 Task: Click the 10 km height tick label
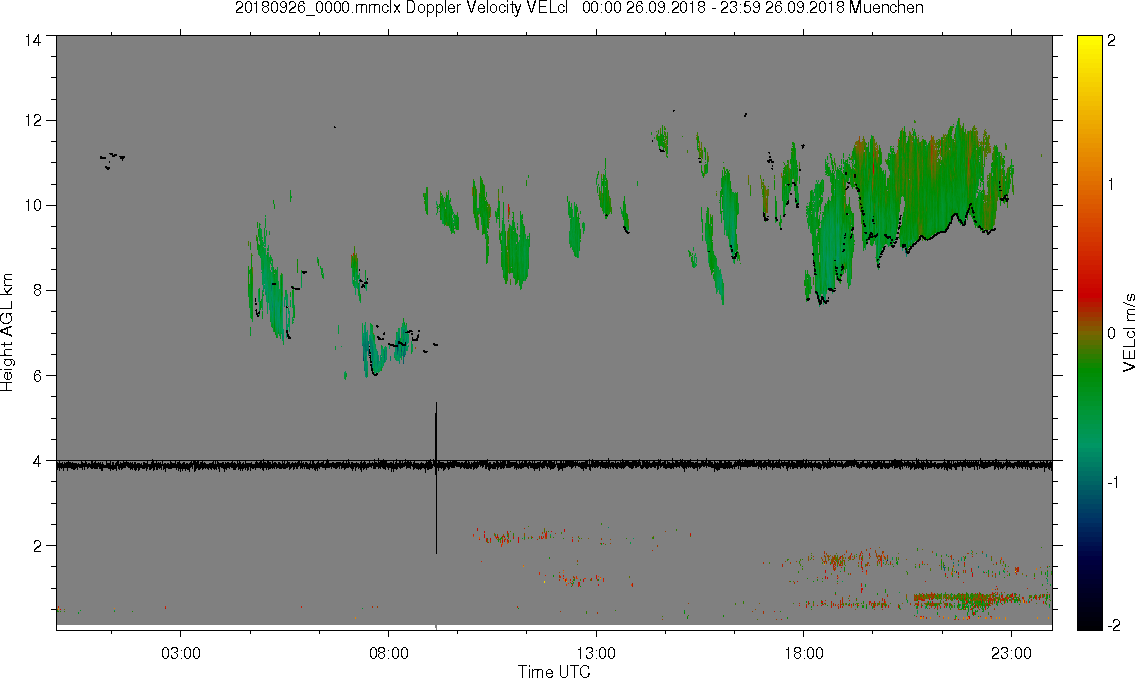click(33, 205)
